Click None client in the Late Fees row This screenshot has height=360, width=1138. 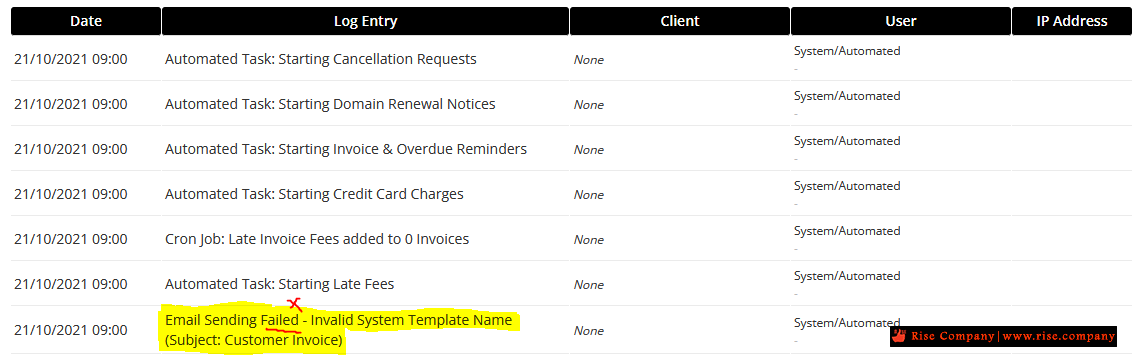(x=589, y=285)
